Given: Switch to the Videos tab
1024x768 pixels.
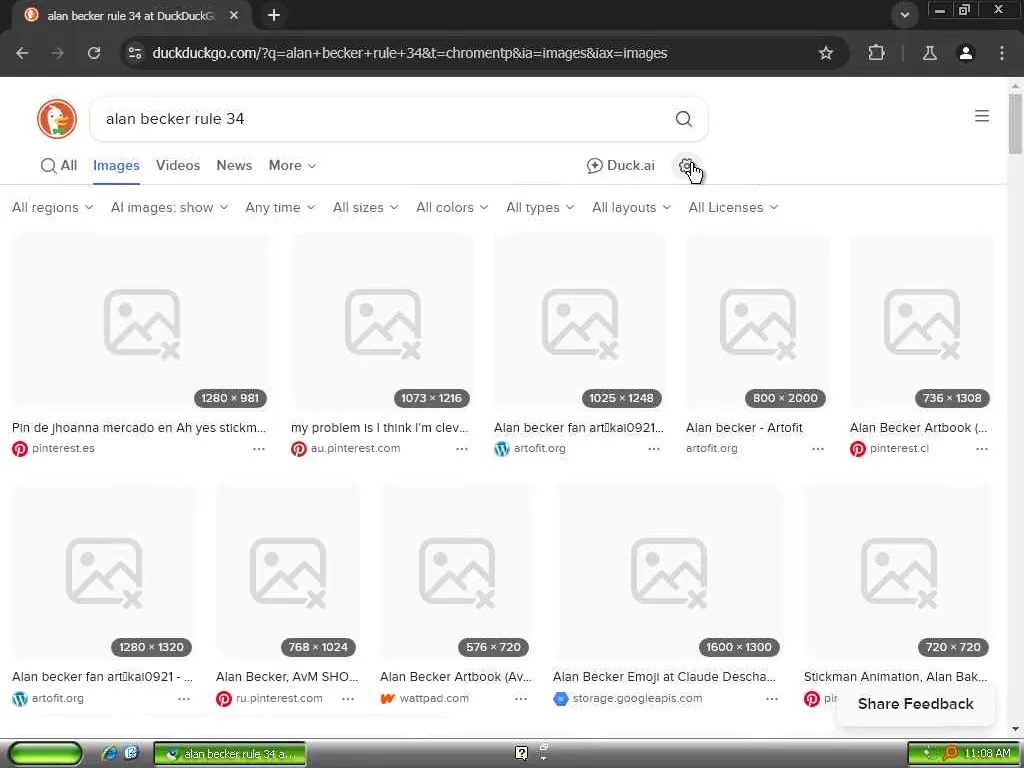Looking at the screenshot, I should (x=178, y=166).
